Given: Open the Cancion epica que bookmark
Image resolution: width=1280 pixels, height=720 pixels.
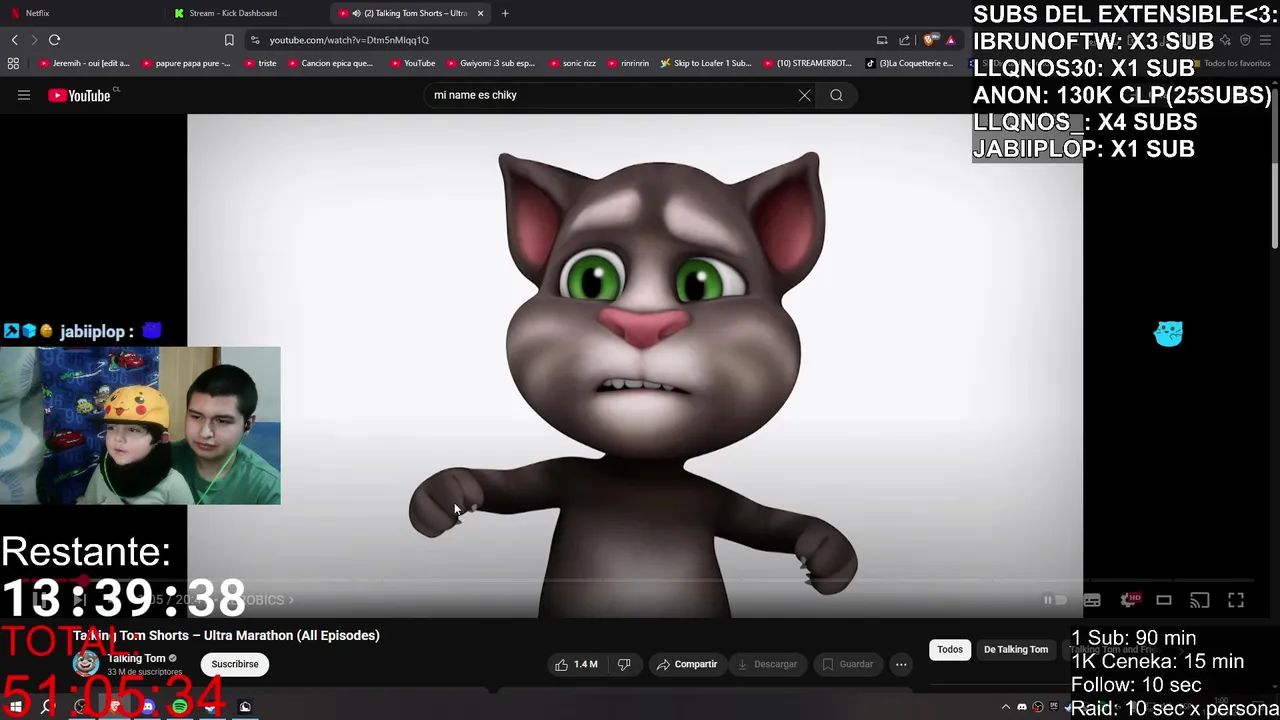Looking at the screenshot, I should pyautogui.click(x=330, y=63).
